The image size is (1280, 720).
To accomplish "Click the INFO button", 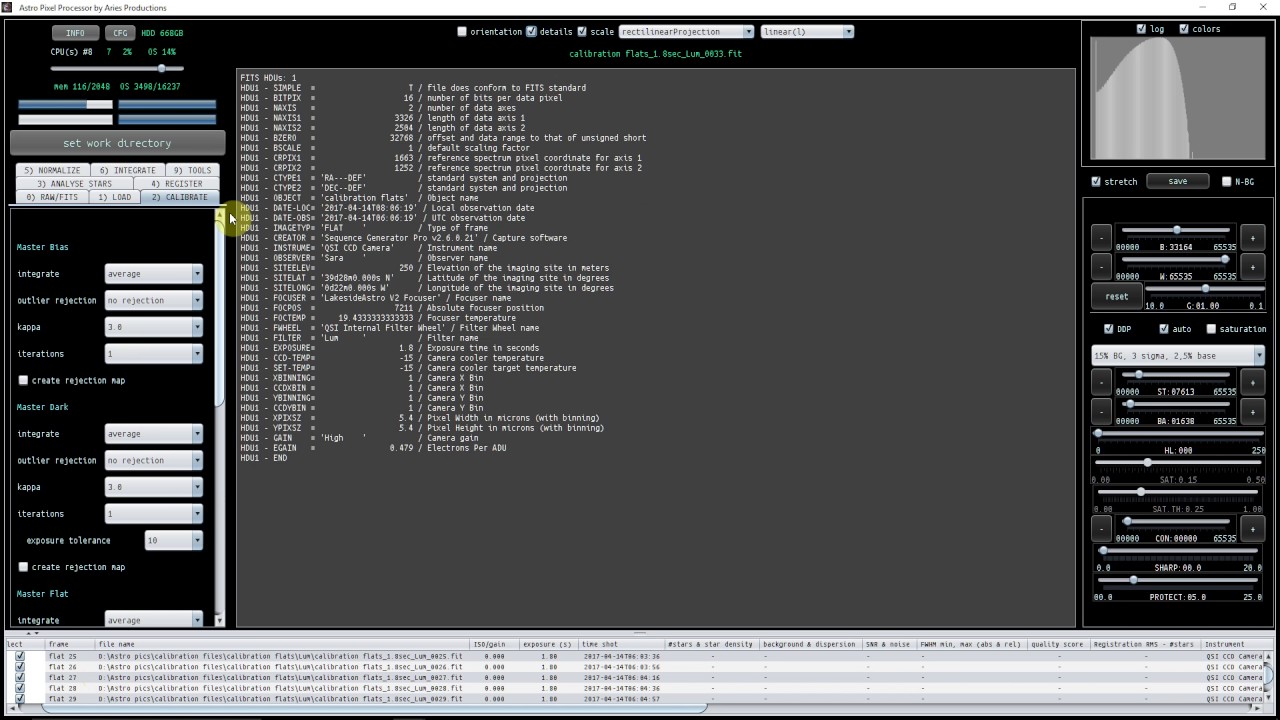I will click(75, 33).
